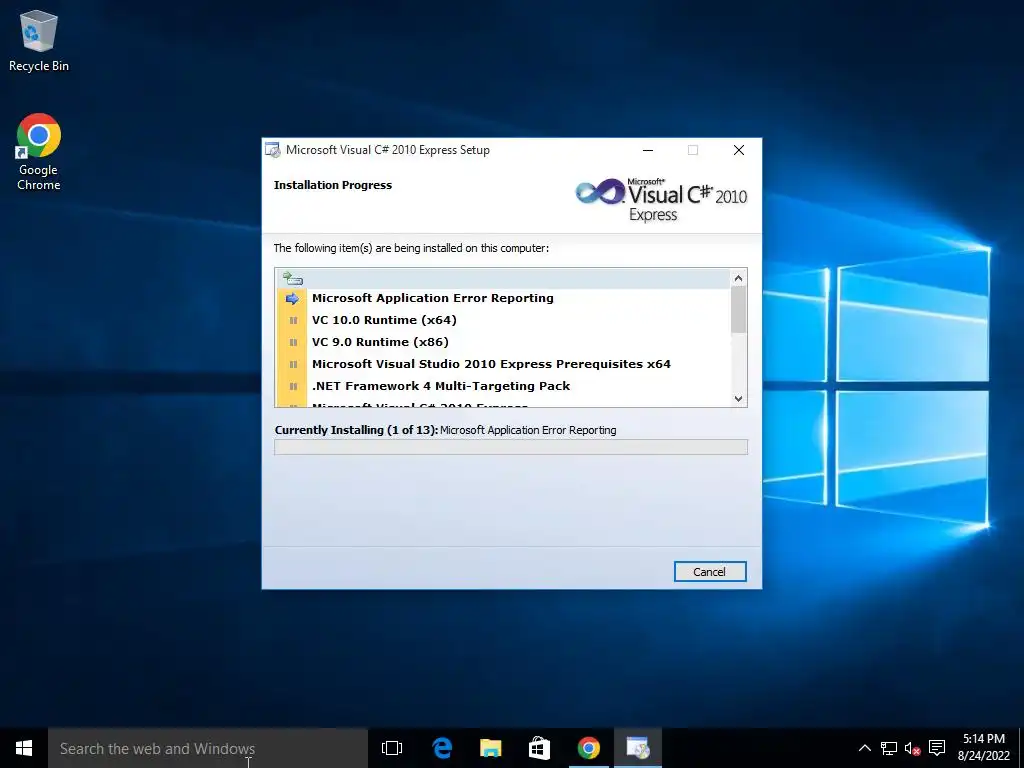
Task: Open the Google Chrome desktop shortcut
Action: click(x=39, y=152)
